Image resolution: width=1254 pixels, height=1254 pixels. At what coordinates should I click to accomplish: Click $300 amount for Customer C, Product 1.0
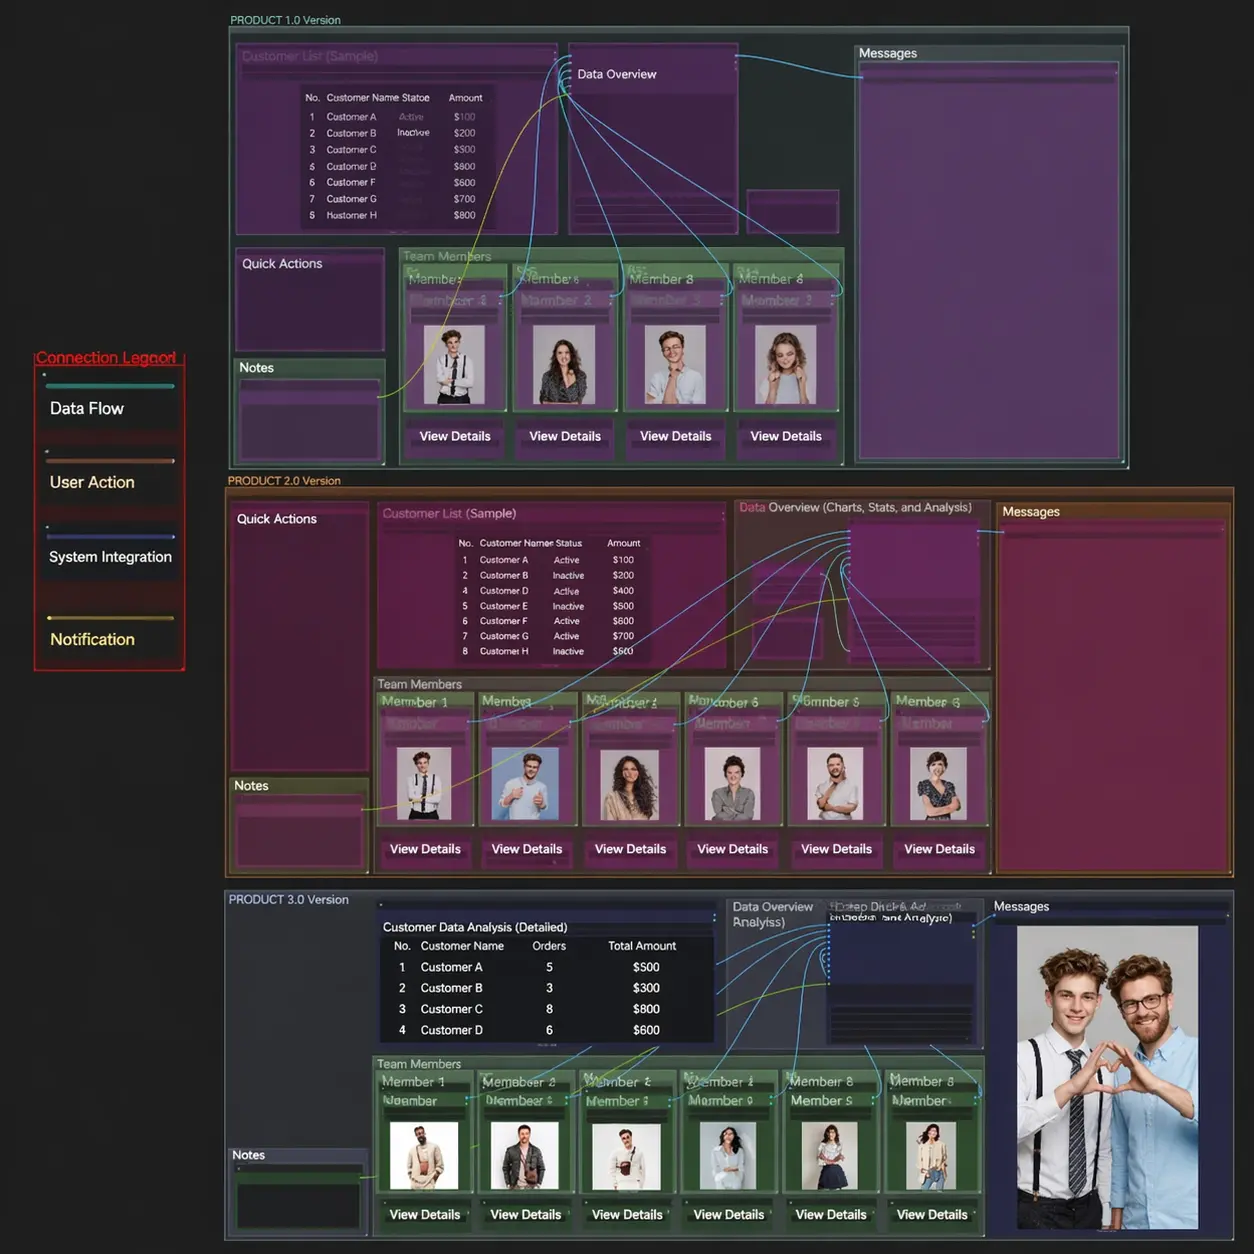pos(464,150)
